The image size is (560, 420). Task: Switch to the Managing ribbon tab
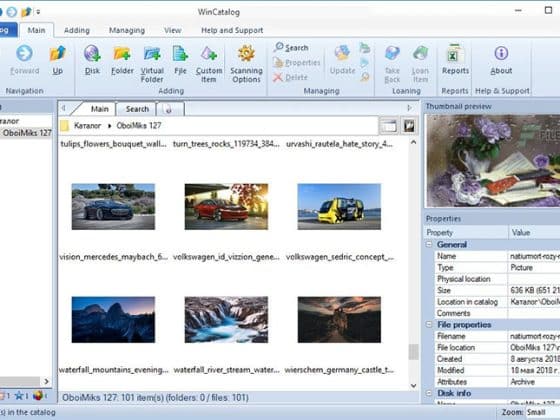[127, 30]
